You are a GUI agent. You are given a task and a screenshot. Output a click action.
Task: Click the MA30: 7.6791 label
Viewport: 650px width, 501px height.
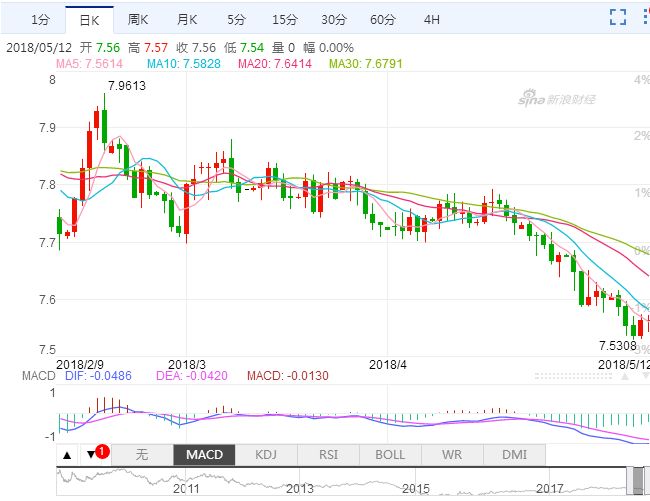tap(366, 64)
